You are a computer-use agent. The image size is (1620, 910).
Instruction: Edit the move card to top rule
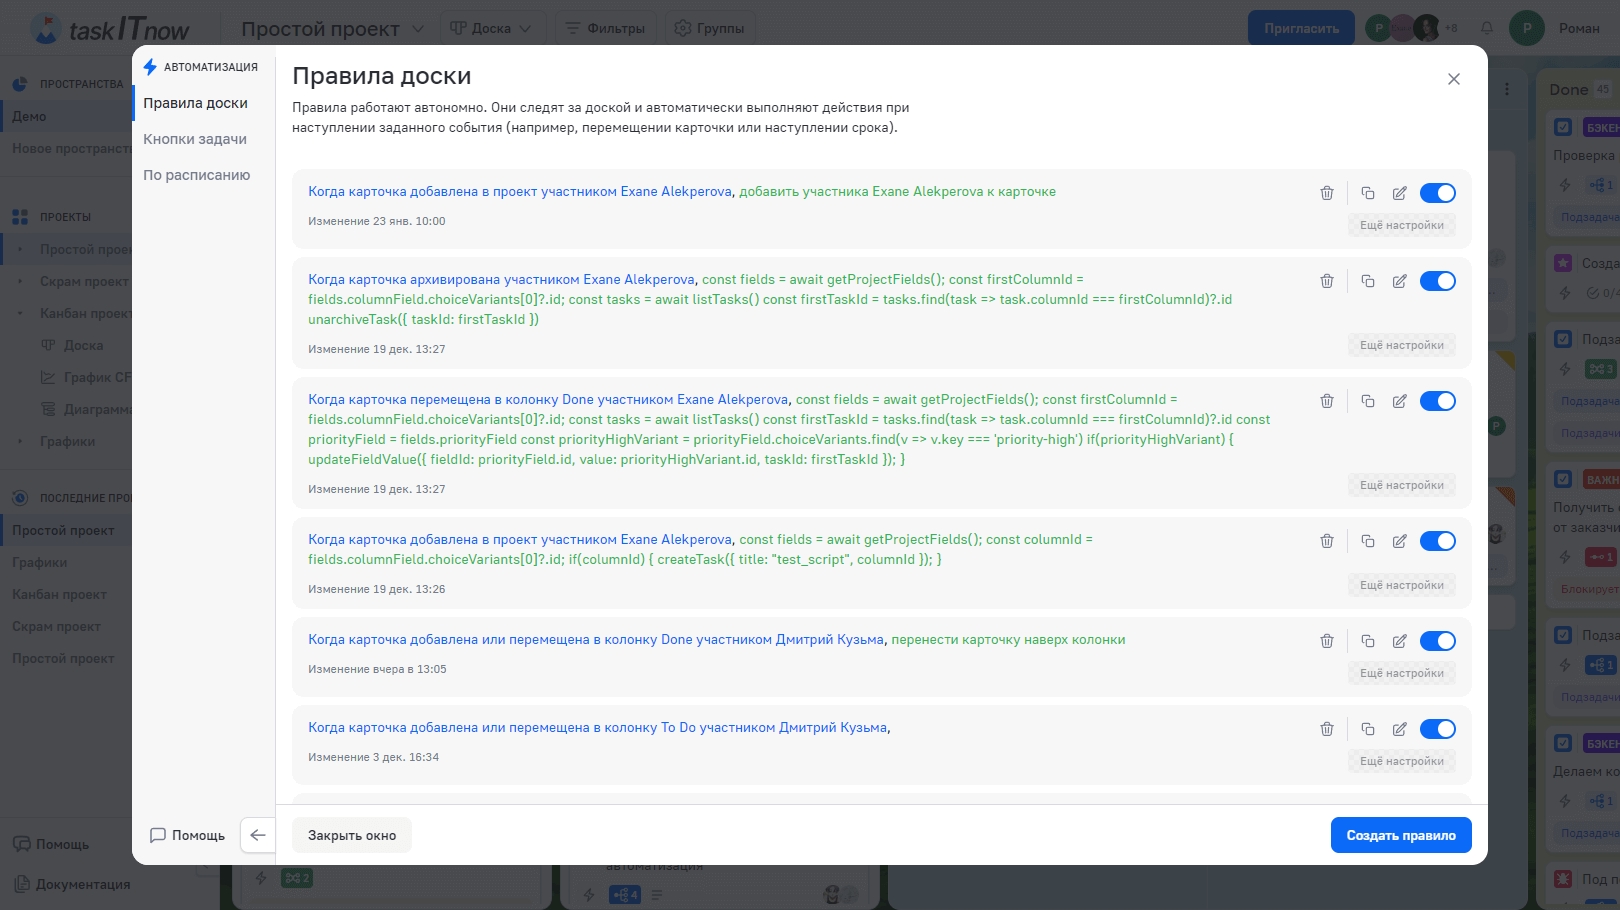[1399, 641]
